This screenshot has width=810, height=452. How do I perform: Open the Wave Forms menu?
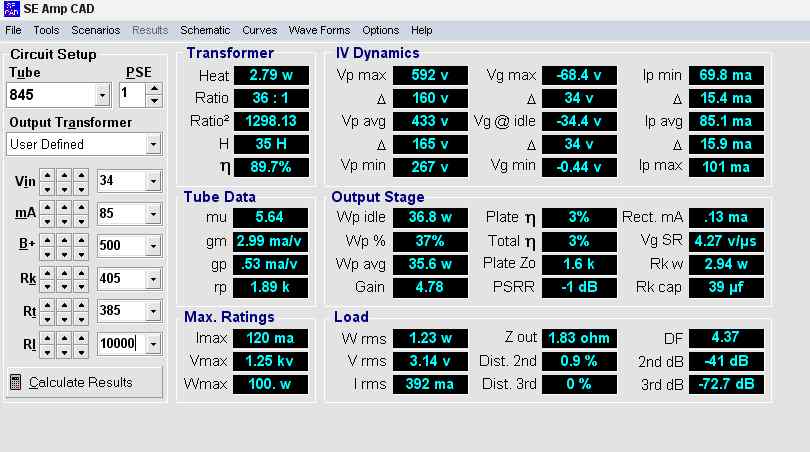pyautogui.click(x=319, y=30)
